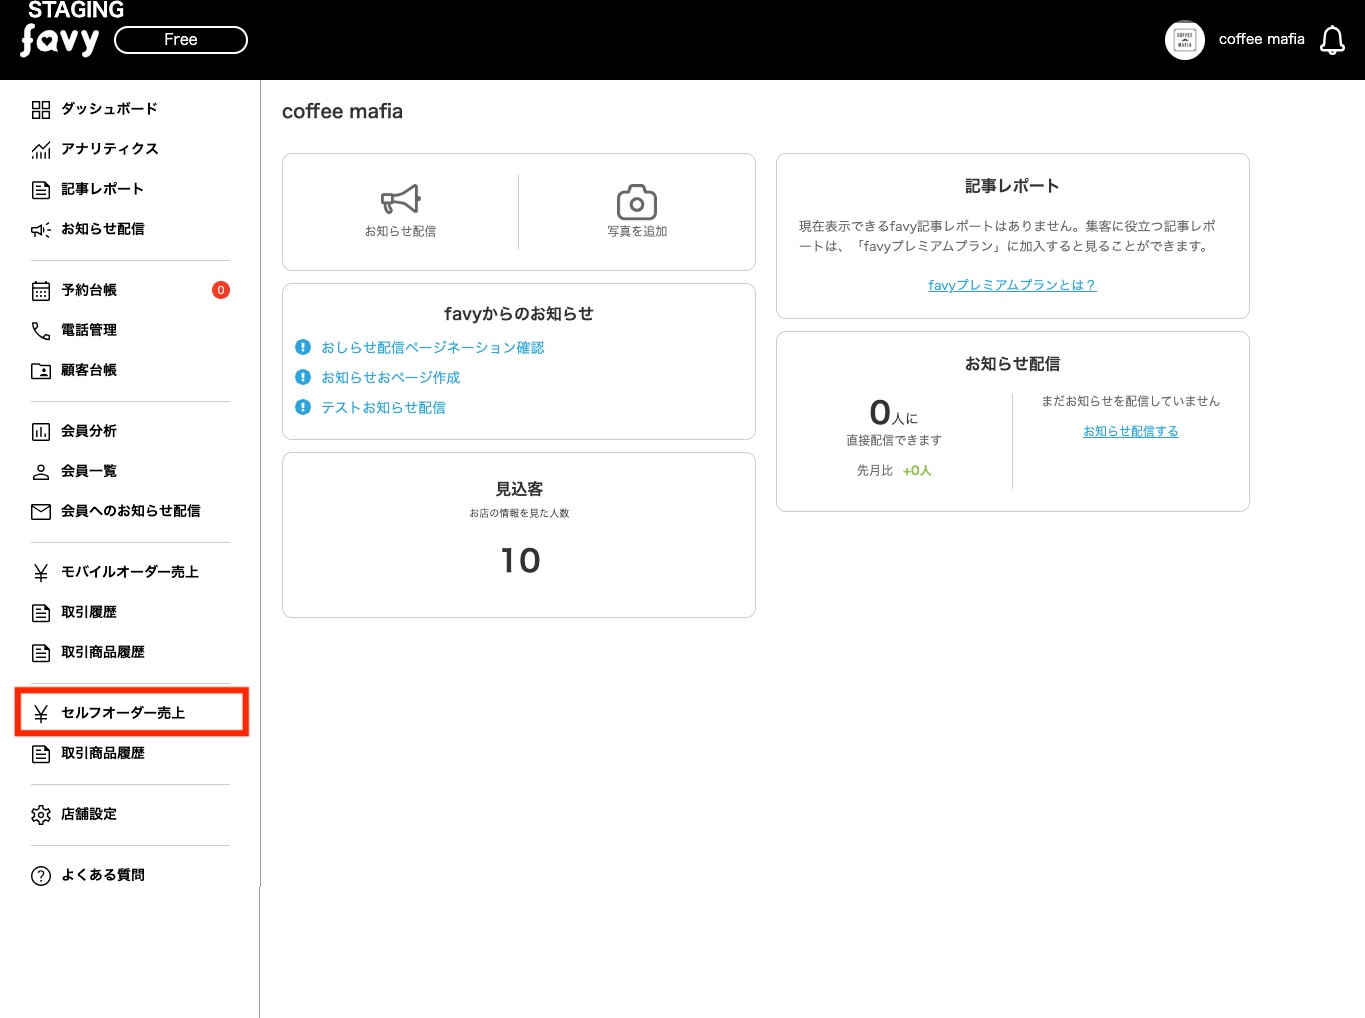
Task: Open the 顧客台帳 folder icon
Action: pyautogui.click(x=41, y=371)
